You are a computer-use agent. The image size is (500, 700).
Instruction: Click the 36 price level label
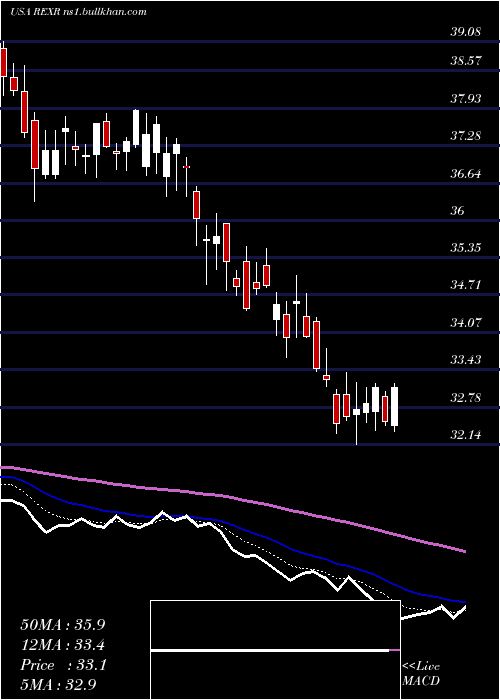[x=458, y=210]
